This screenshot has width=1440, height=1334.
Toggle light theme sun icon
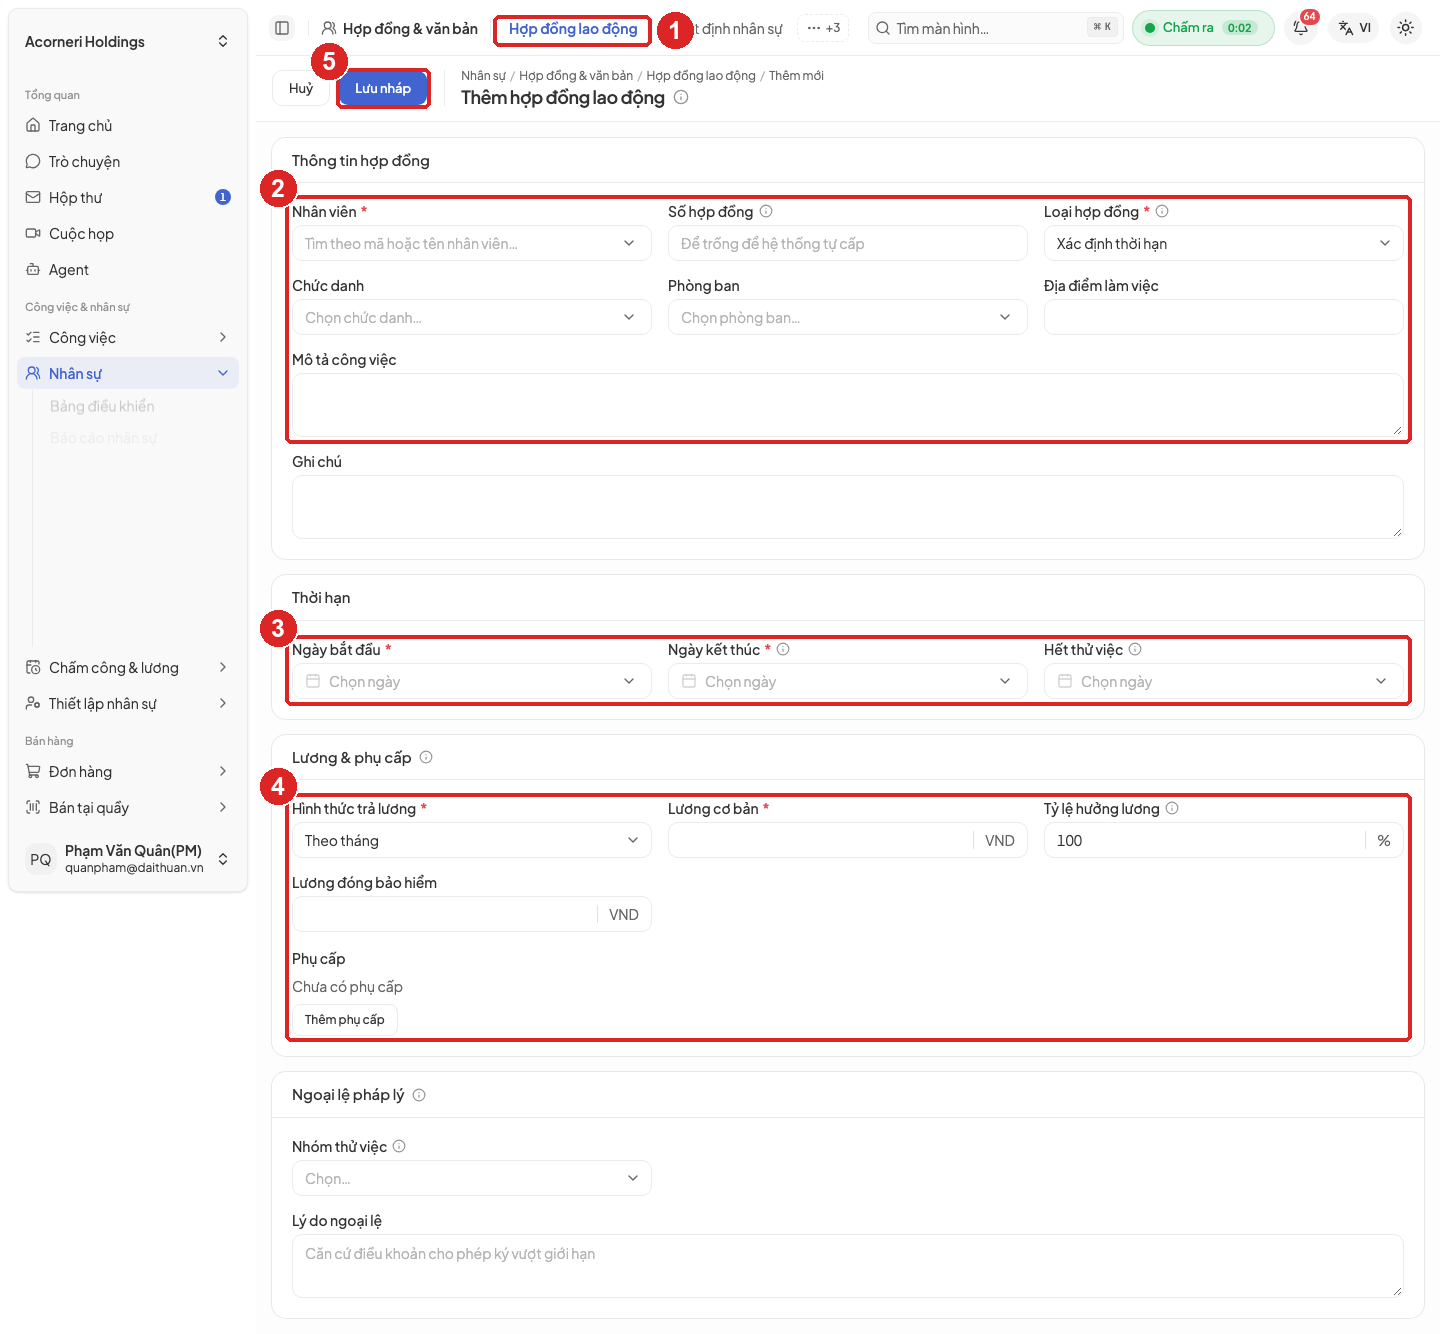tap(1406, 28)
